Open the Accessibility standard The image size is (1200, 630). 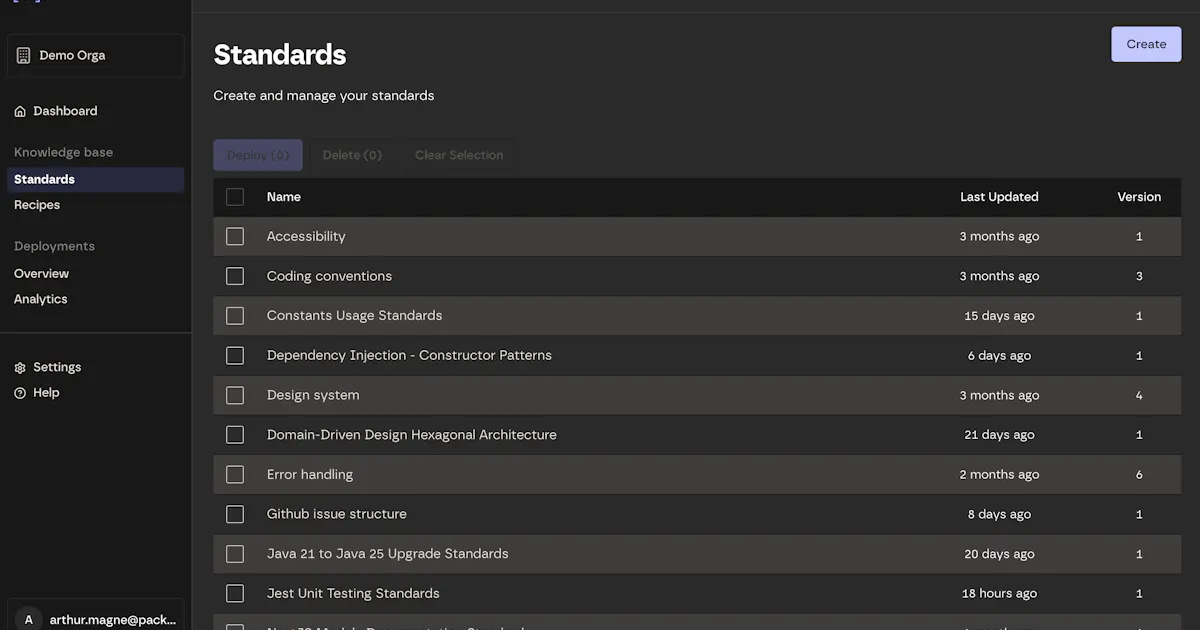tap(306, 236)
